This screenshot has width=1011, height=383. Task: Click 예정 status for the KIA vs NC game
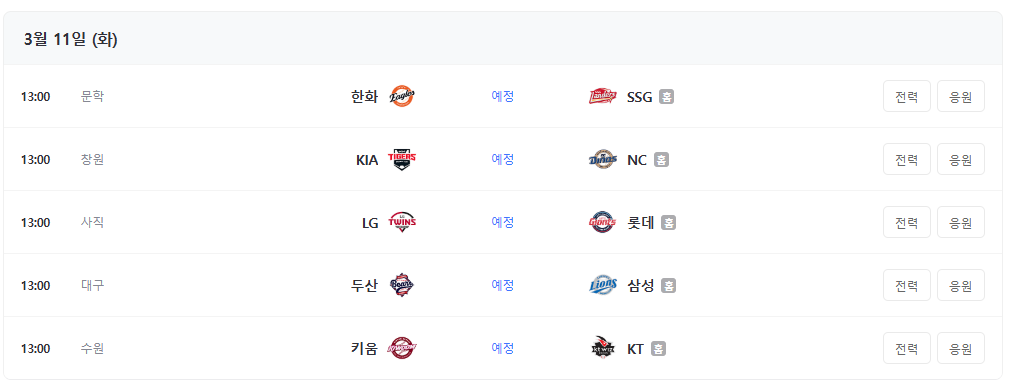pos(502,159)
